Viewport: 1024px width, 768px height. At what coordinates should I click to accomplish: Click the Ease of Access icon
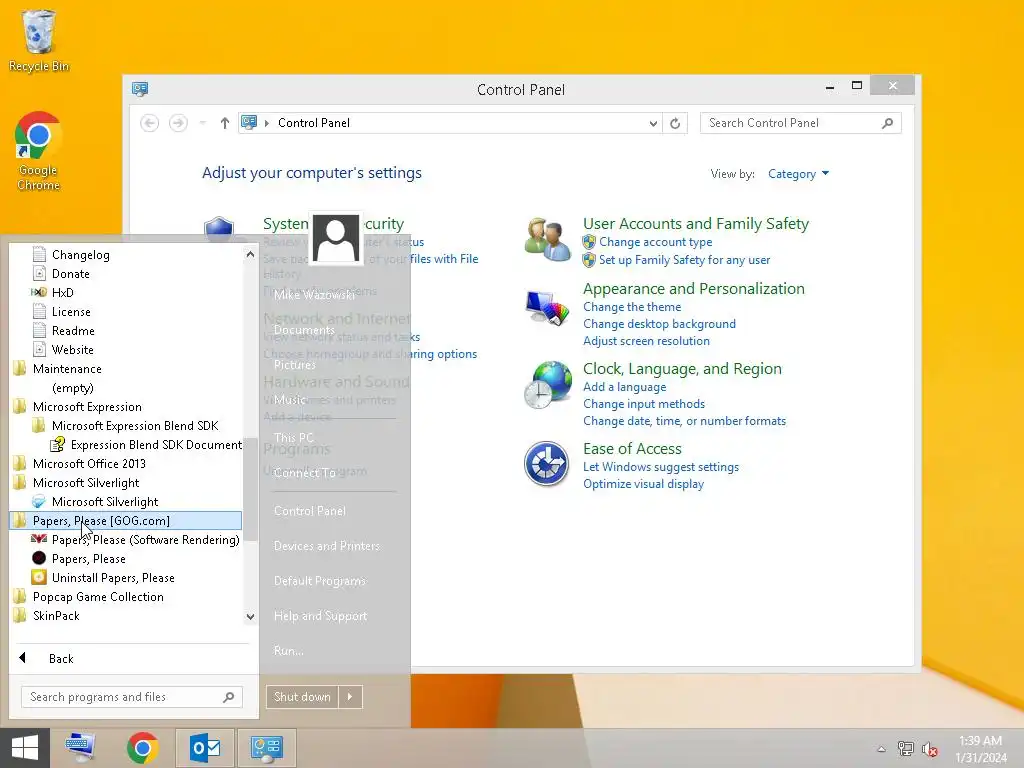pyautogui.click(x=547, y=464)
